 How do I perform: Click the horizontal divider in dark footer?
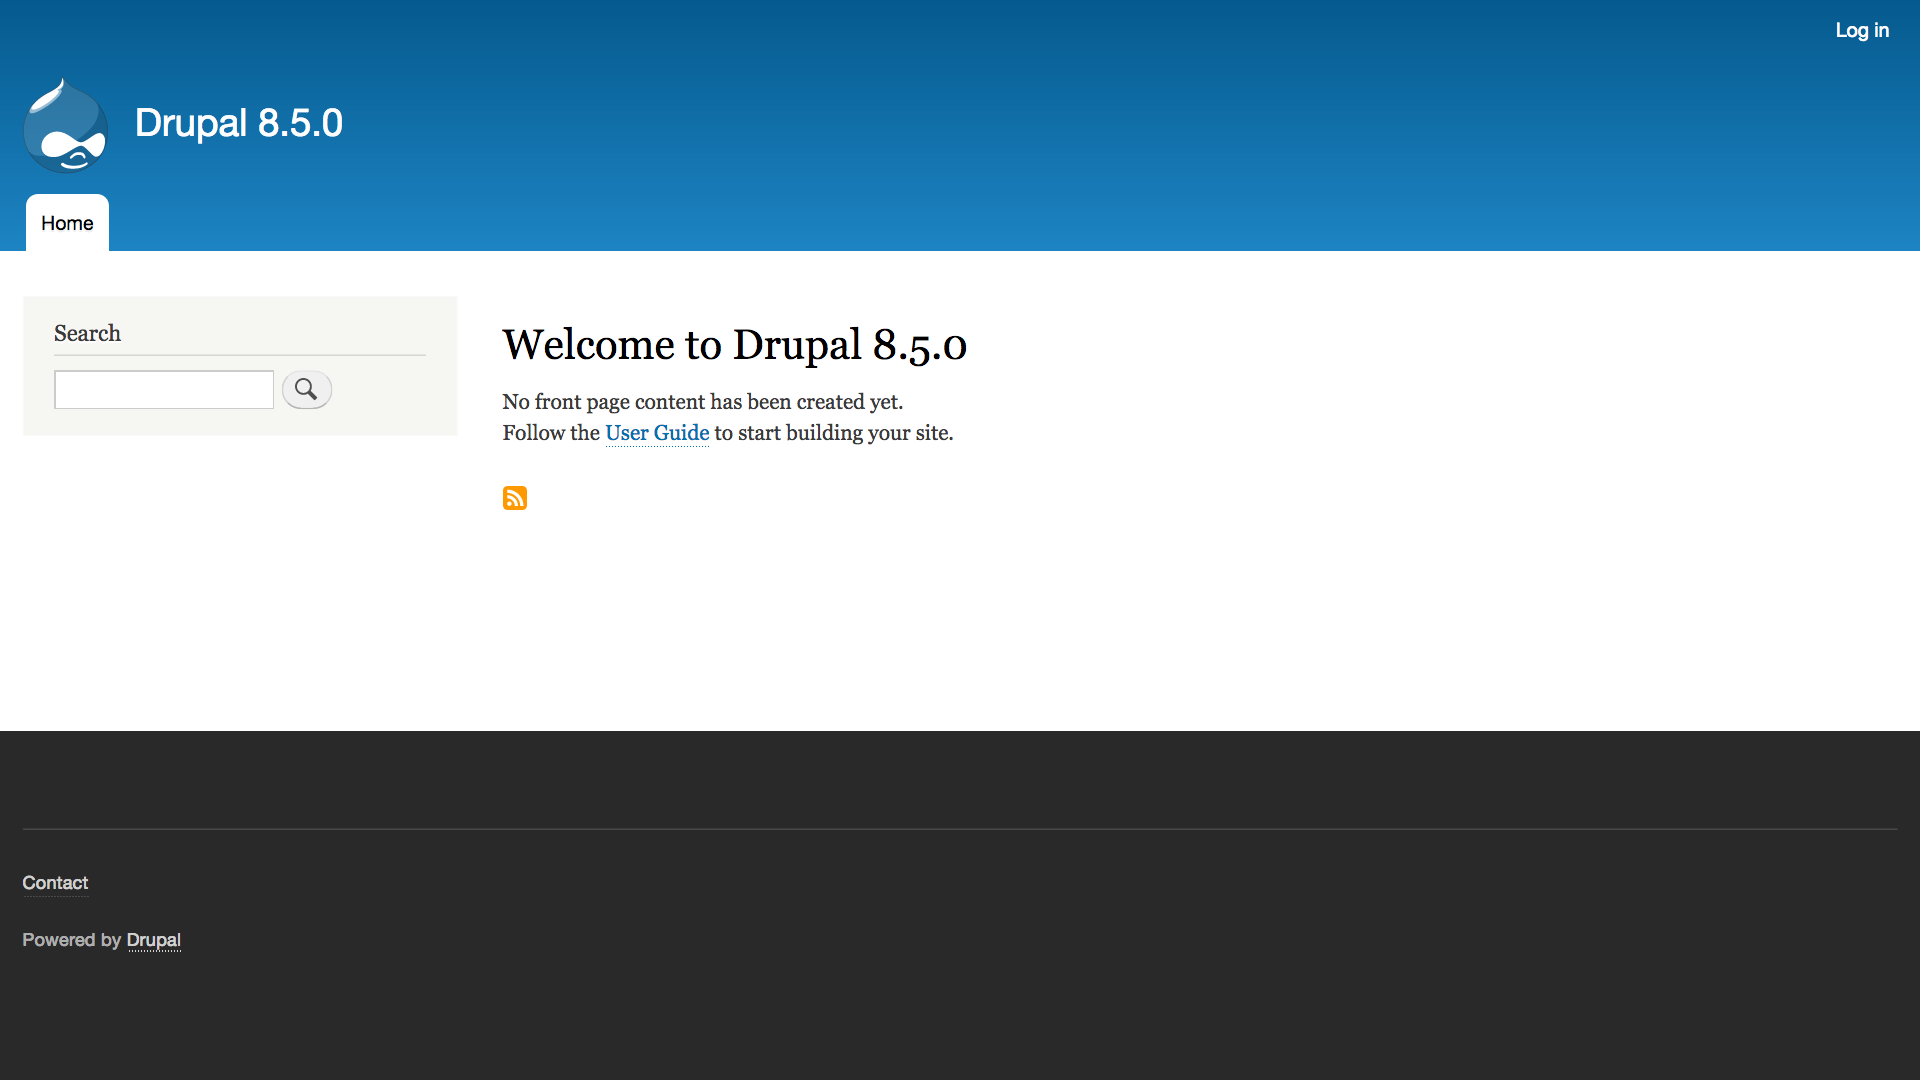coord(960,829)
